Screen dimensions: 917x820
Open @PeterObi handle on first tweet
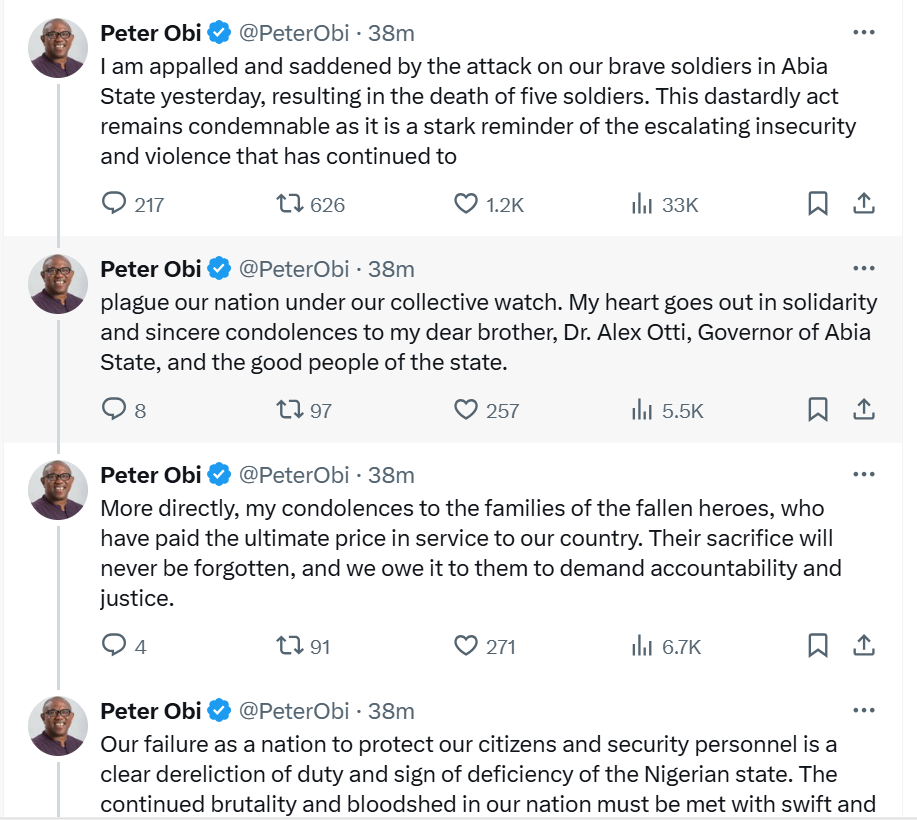(294, 33)
